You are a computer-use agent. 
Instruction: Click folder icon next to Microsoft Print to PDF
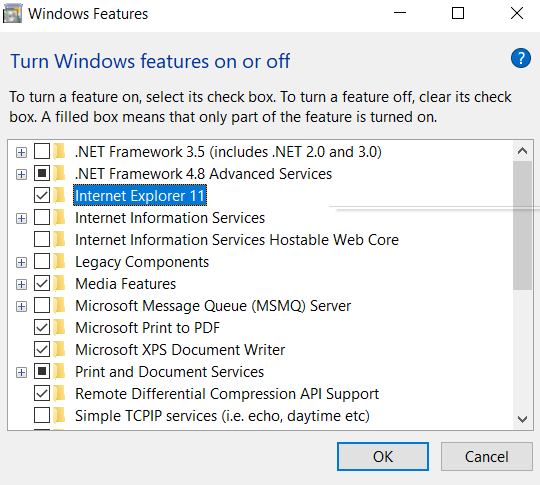point(60,328)
